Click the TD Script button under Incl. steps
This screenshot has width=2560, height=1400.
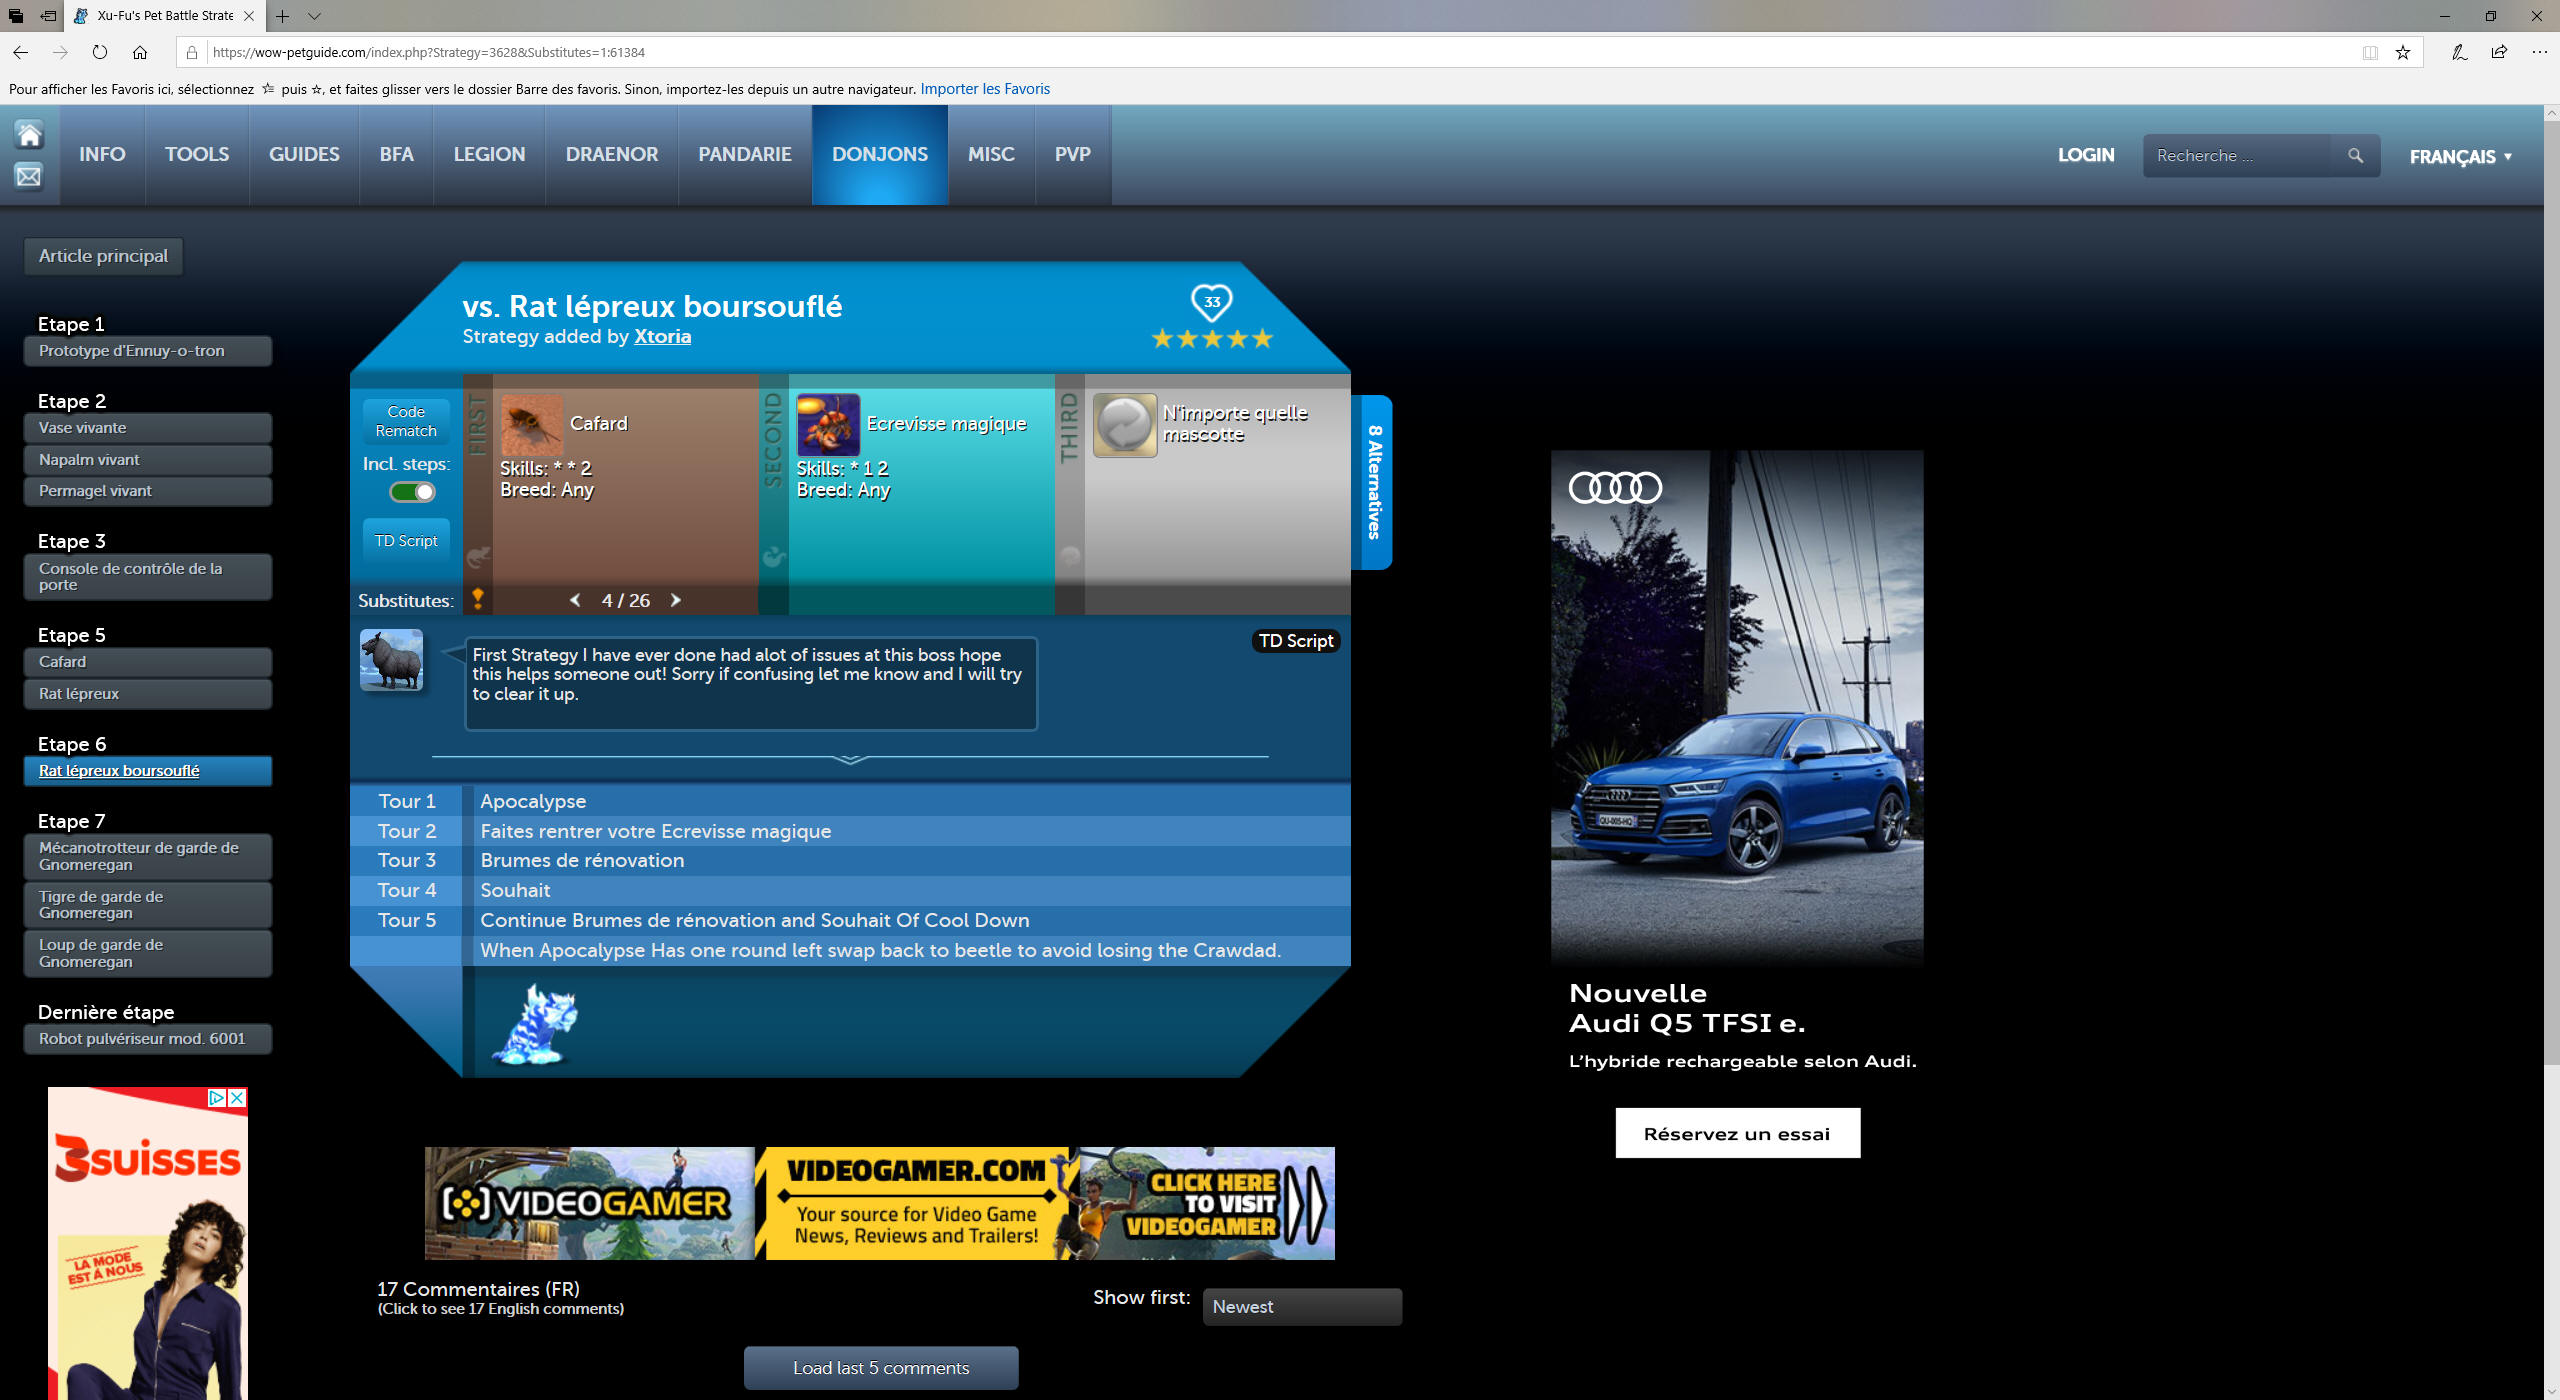point(406,541)
